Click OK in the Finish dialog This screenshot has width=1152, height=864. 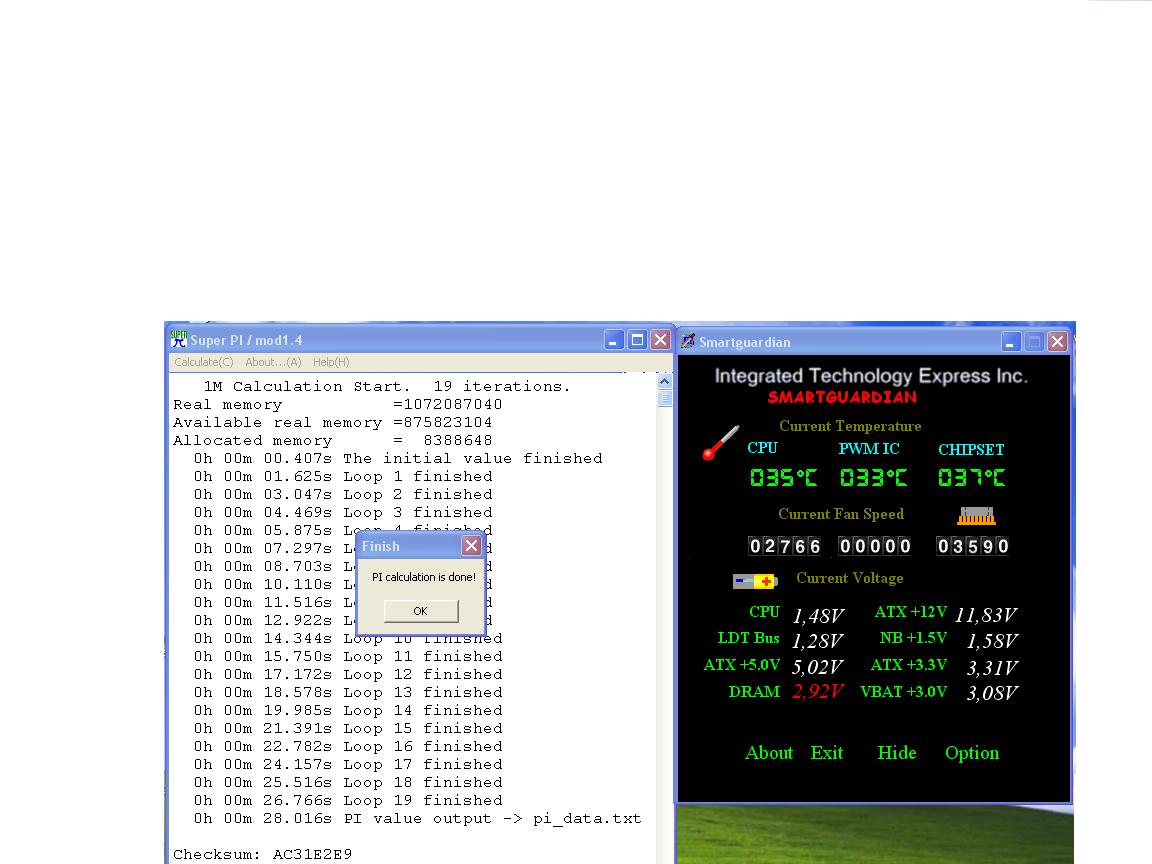[x=421, y=611]
